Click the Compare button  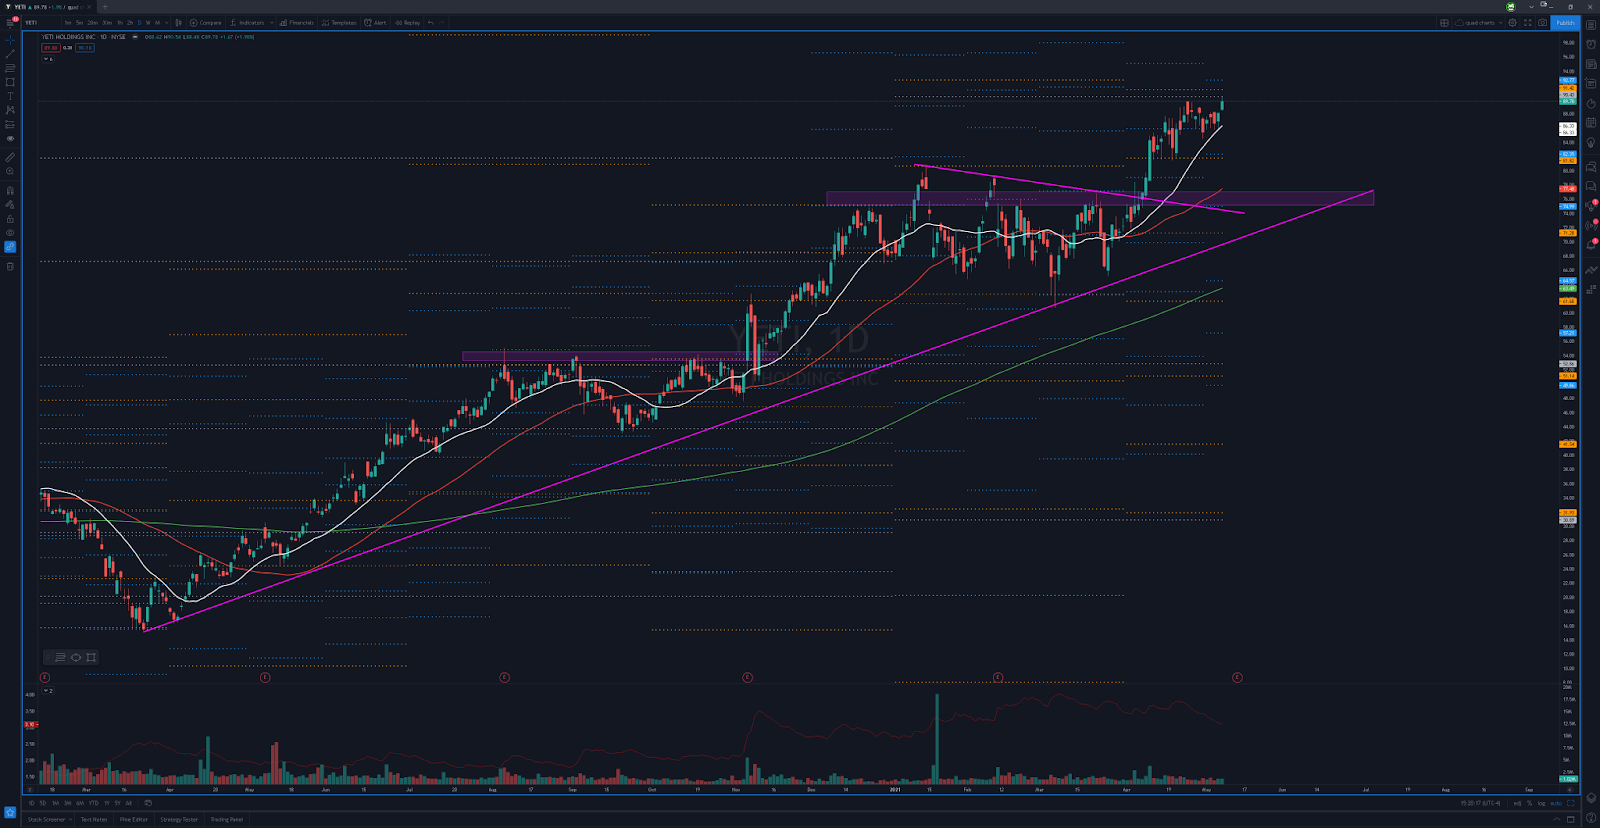coord(206,22)
